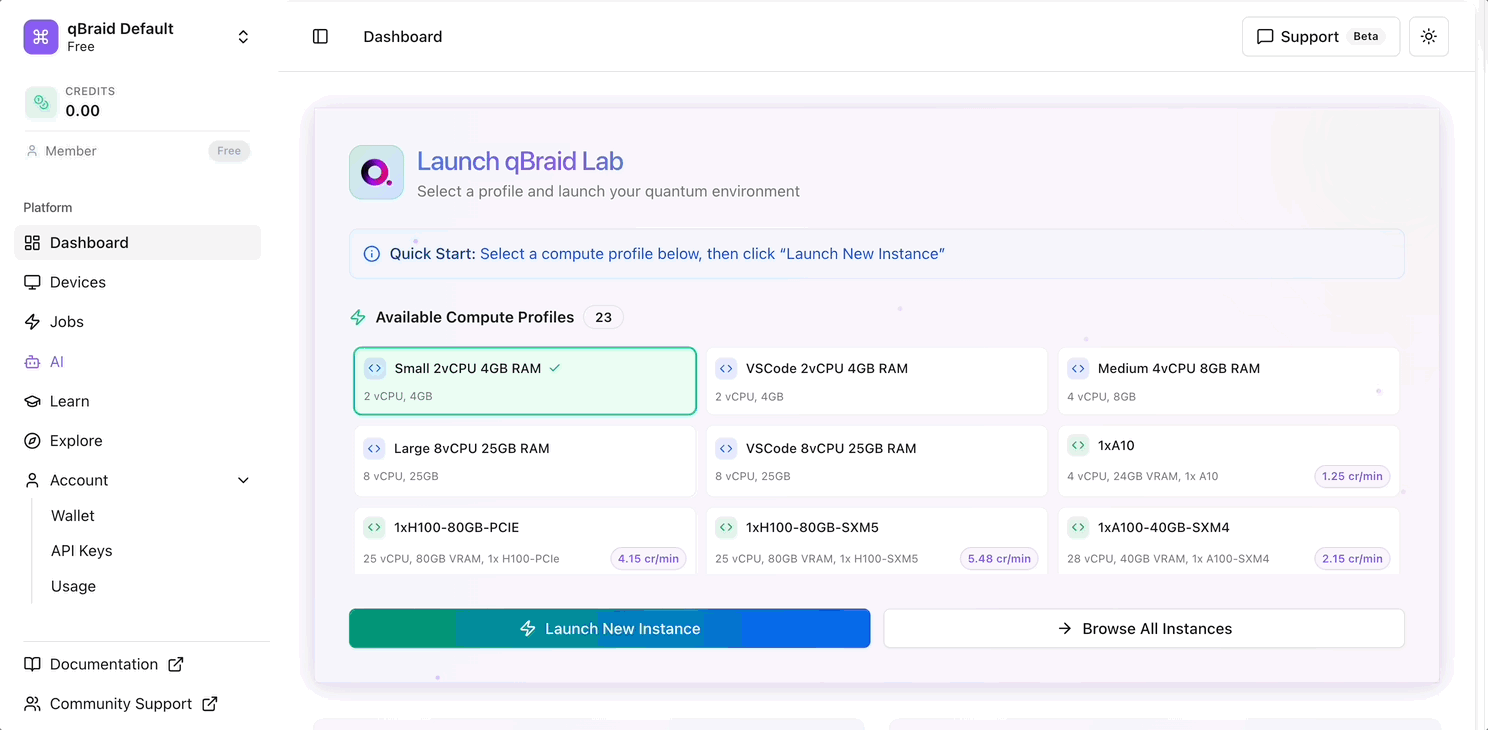Select the 1xH100-80GB-SXM5 profile
This screenshot has height=730, width=1488.
tap(877, 541)
